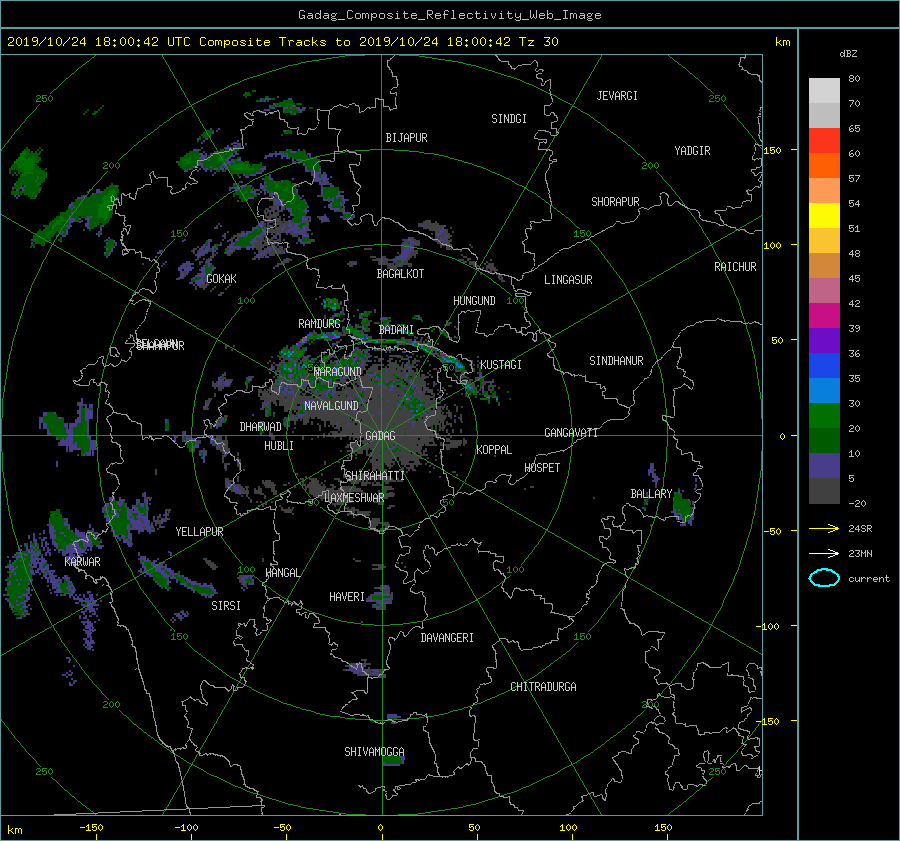Click the NAVALGUND city label
The width and height of the screenshot is (900, 841).
tap(331, 406)
